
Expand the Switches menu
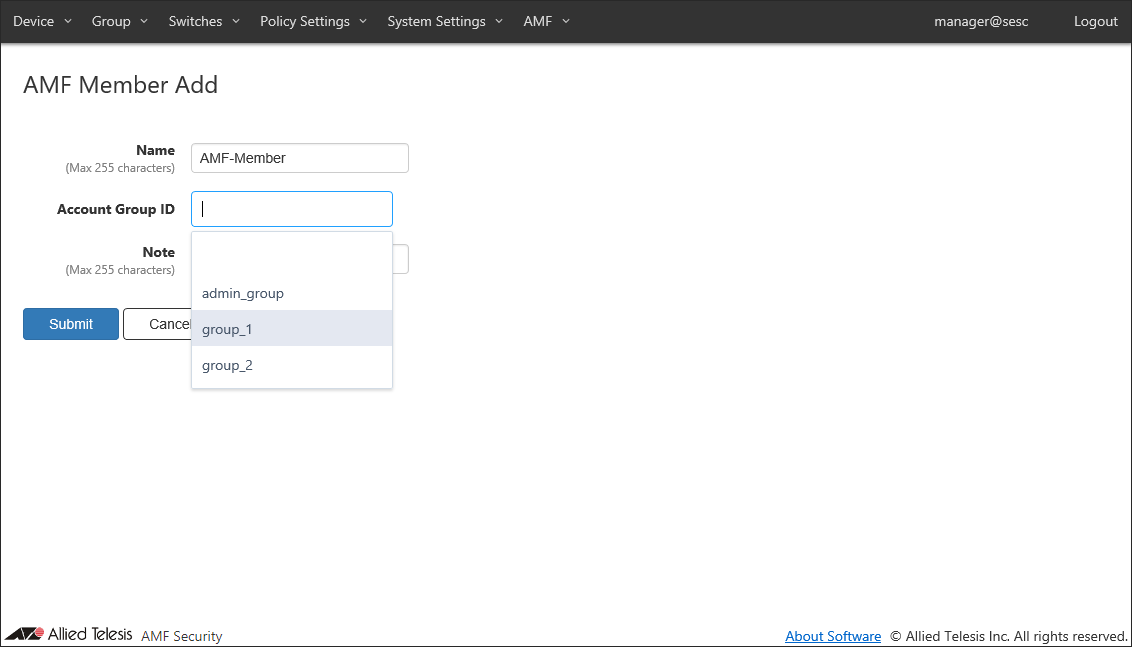coord(204,21)
